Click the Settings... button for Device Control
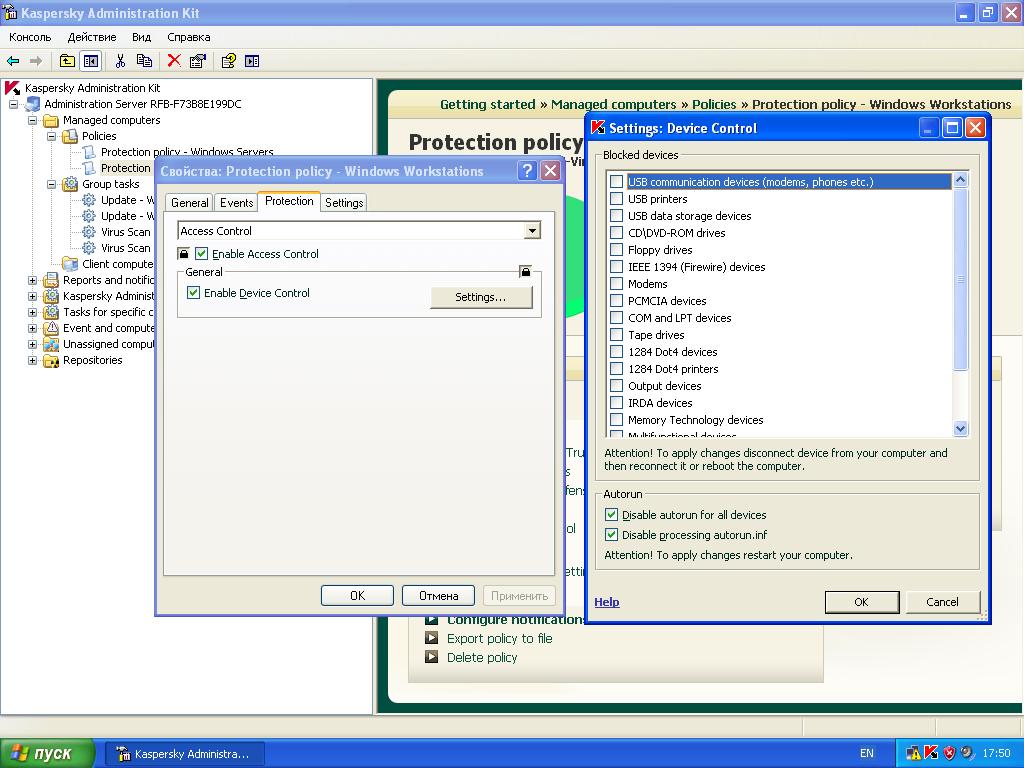The width and height of the screenshot is (1024, 768). pyautogui.click(x=481, y=297)
